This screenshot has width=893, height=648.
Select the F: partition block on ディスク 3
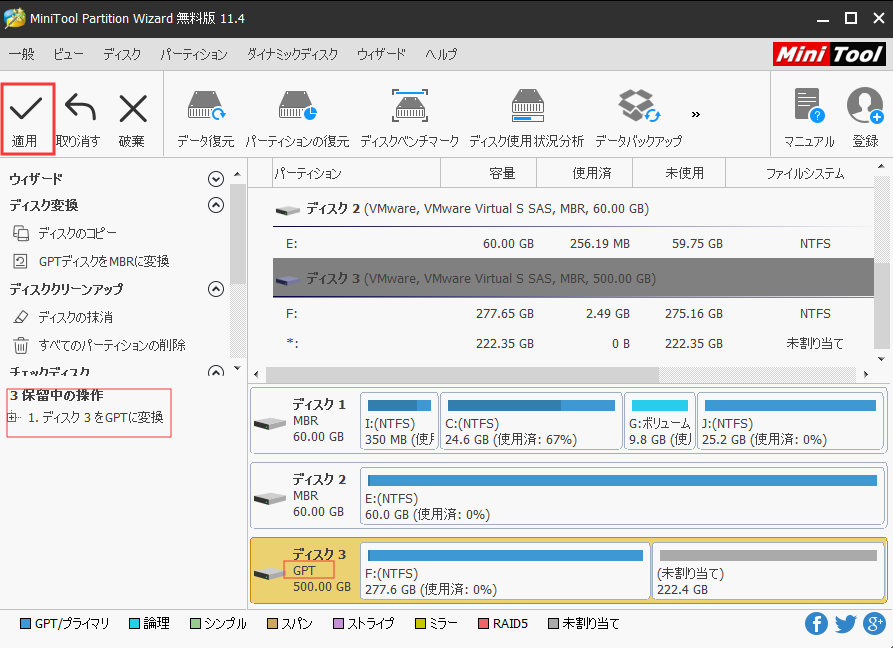point(503,571)
